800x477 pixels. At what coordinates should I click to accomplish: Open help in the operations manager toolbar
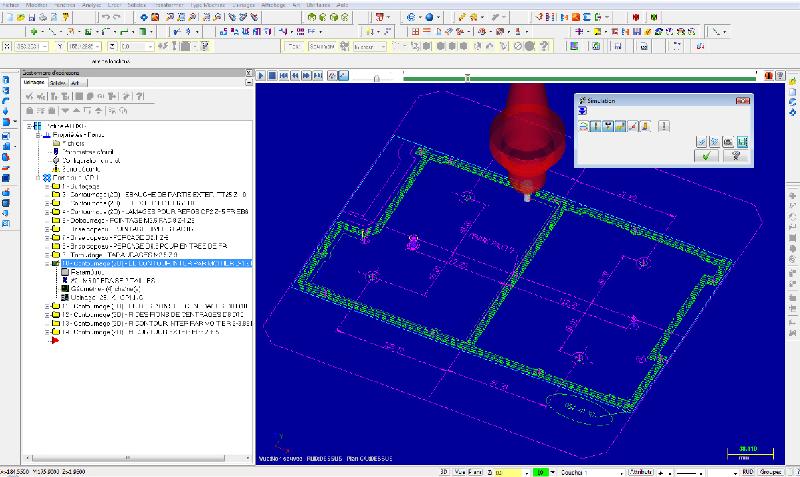pos(140,96)
